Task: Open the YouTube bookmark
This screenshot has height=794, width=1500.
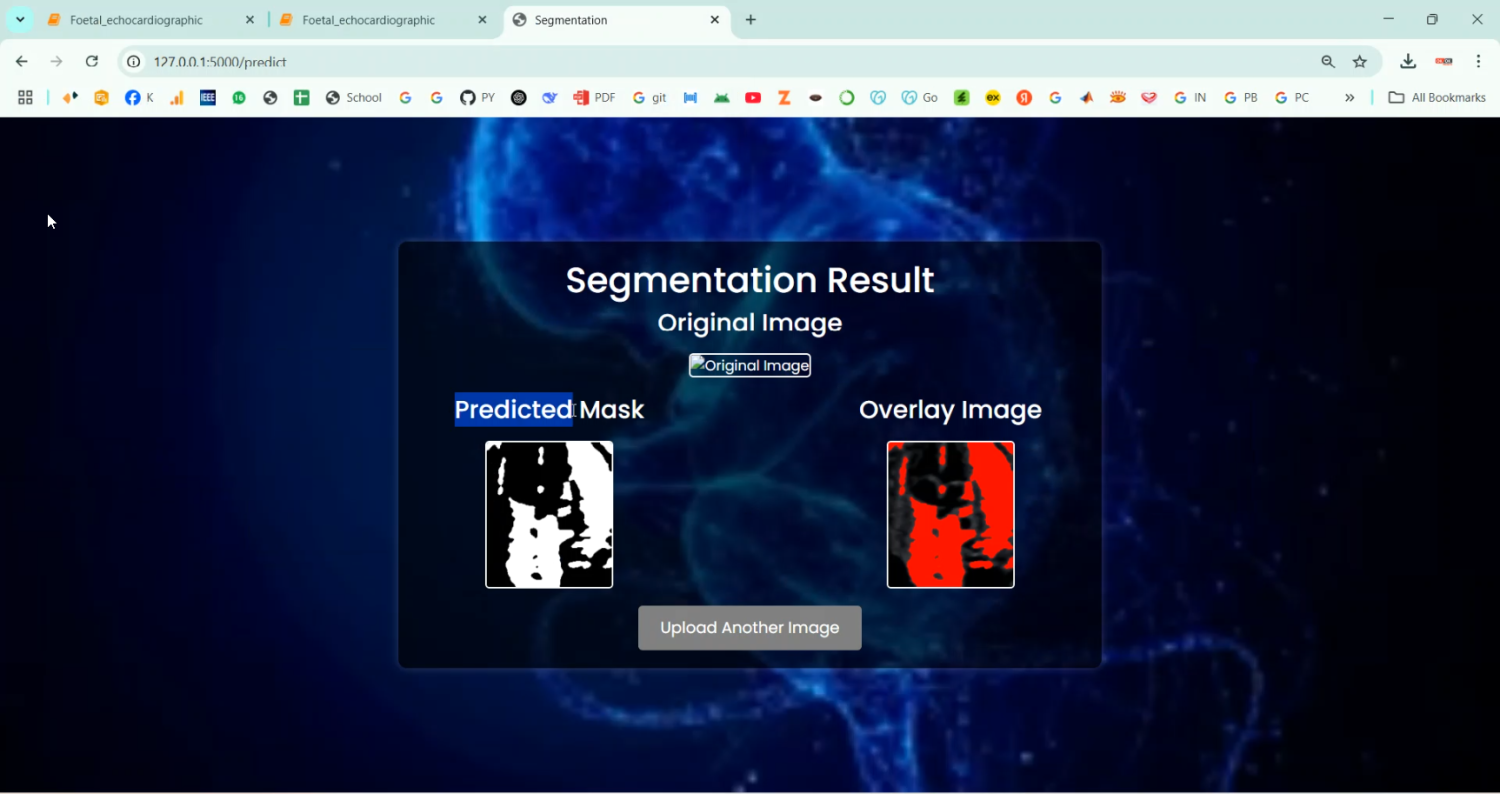Action: (753, 97)
